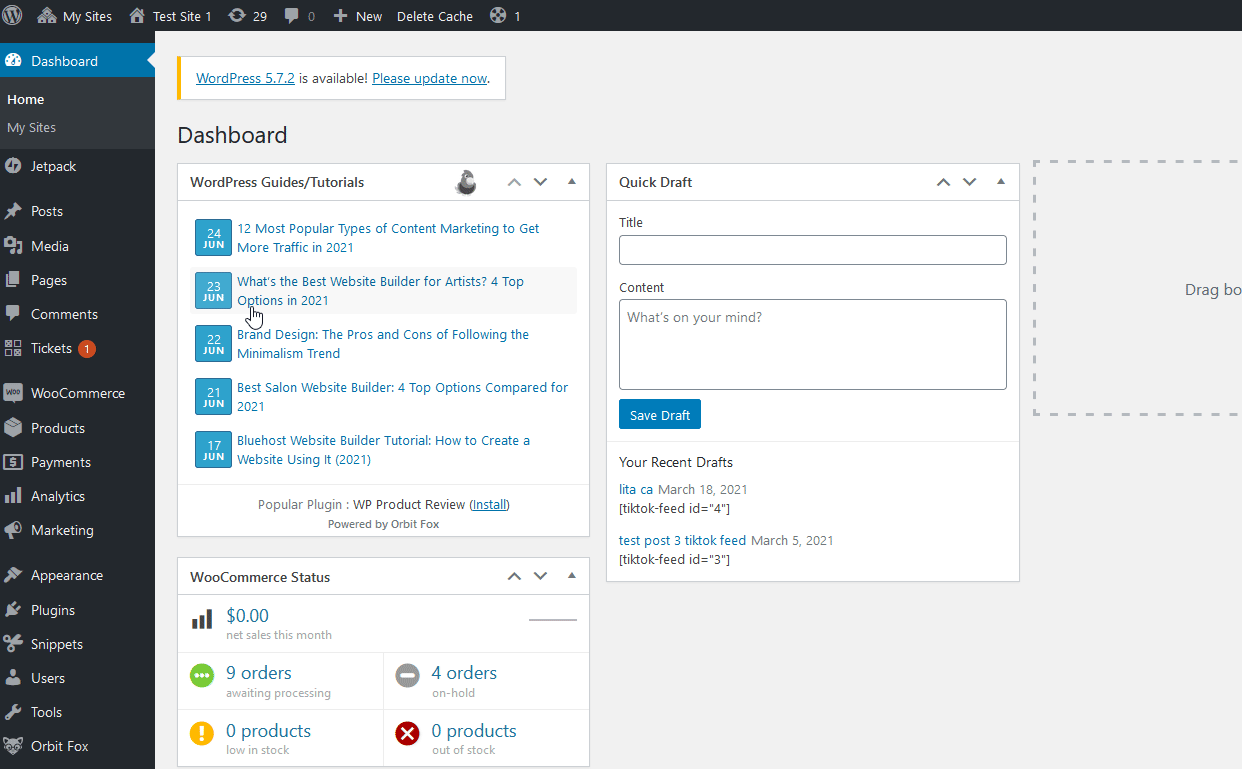Viewport: 1242px width, 769px height.
Task: Open Test Site 1 home menu
Action: tap(171, 16)
